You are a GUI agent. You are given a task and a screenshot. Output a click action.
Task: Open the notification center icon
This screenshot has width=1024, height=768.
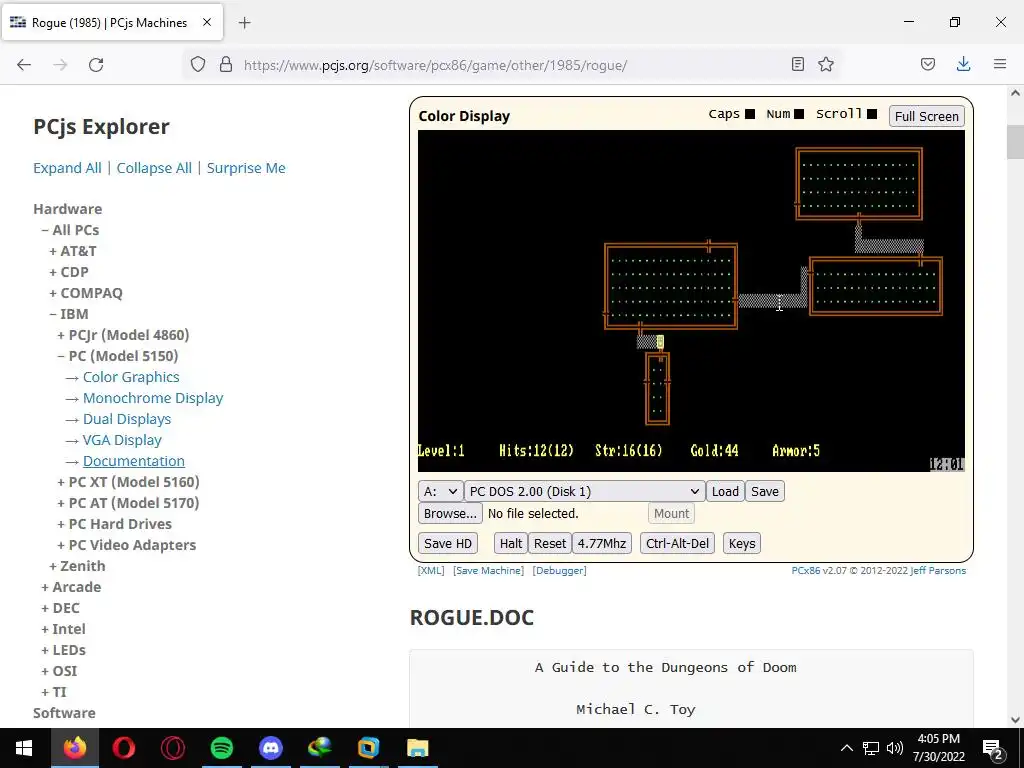993,748
